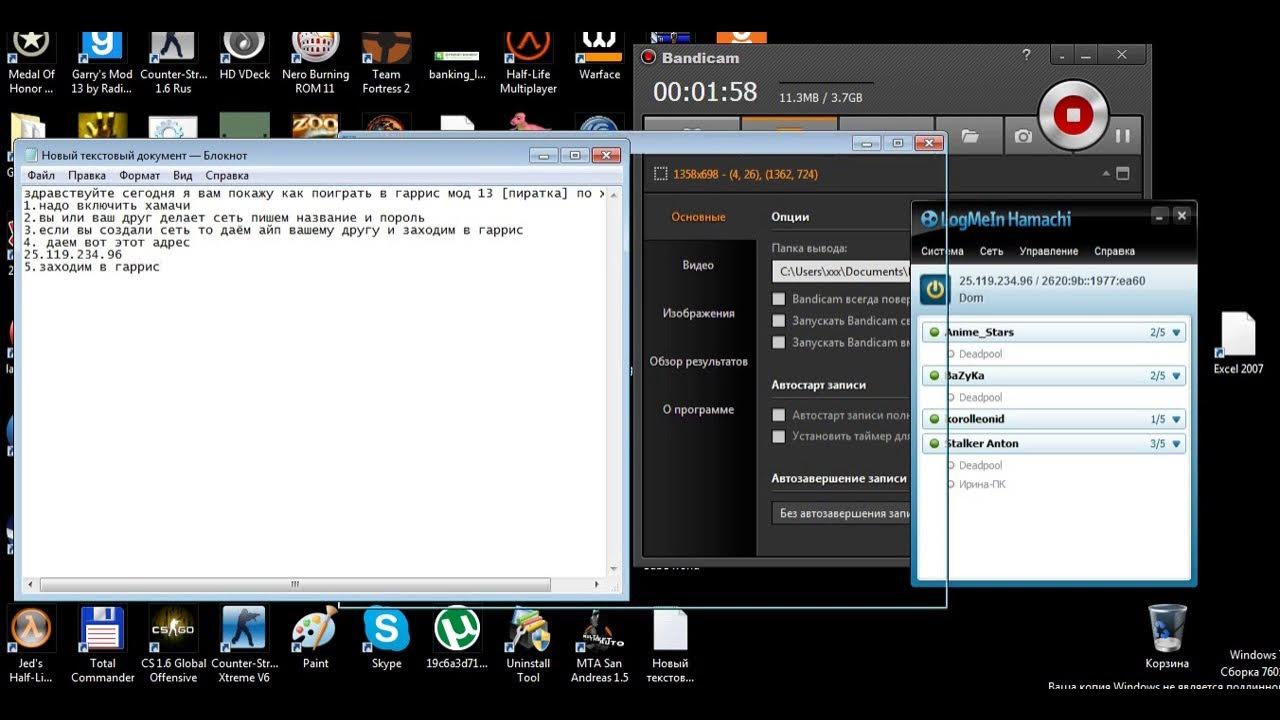Viewport: 1280px width, 720px height.
Task: Switch to Bandicam Основные tab
Action: (698, 217)
